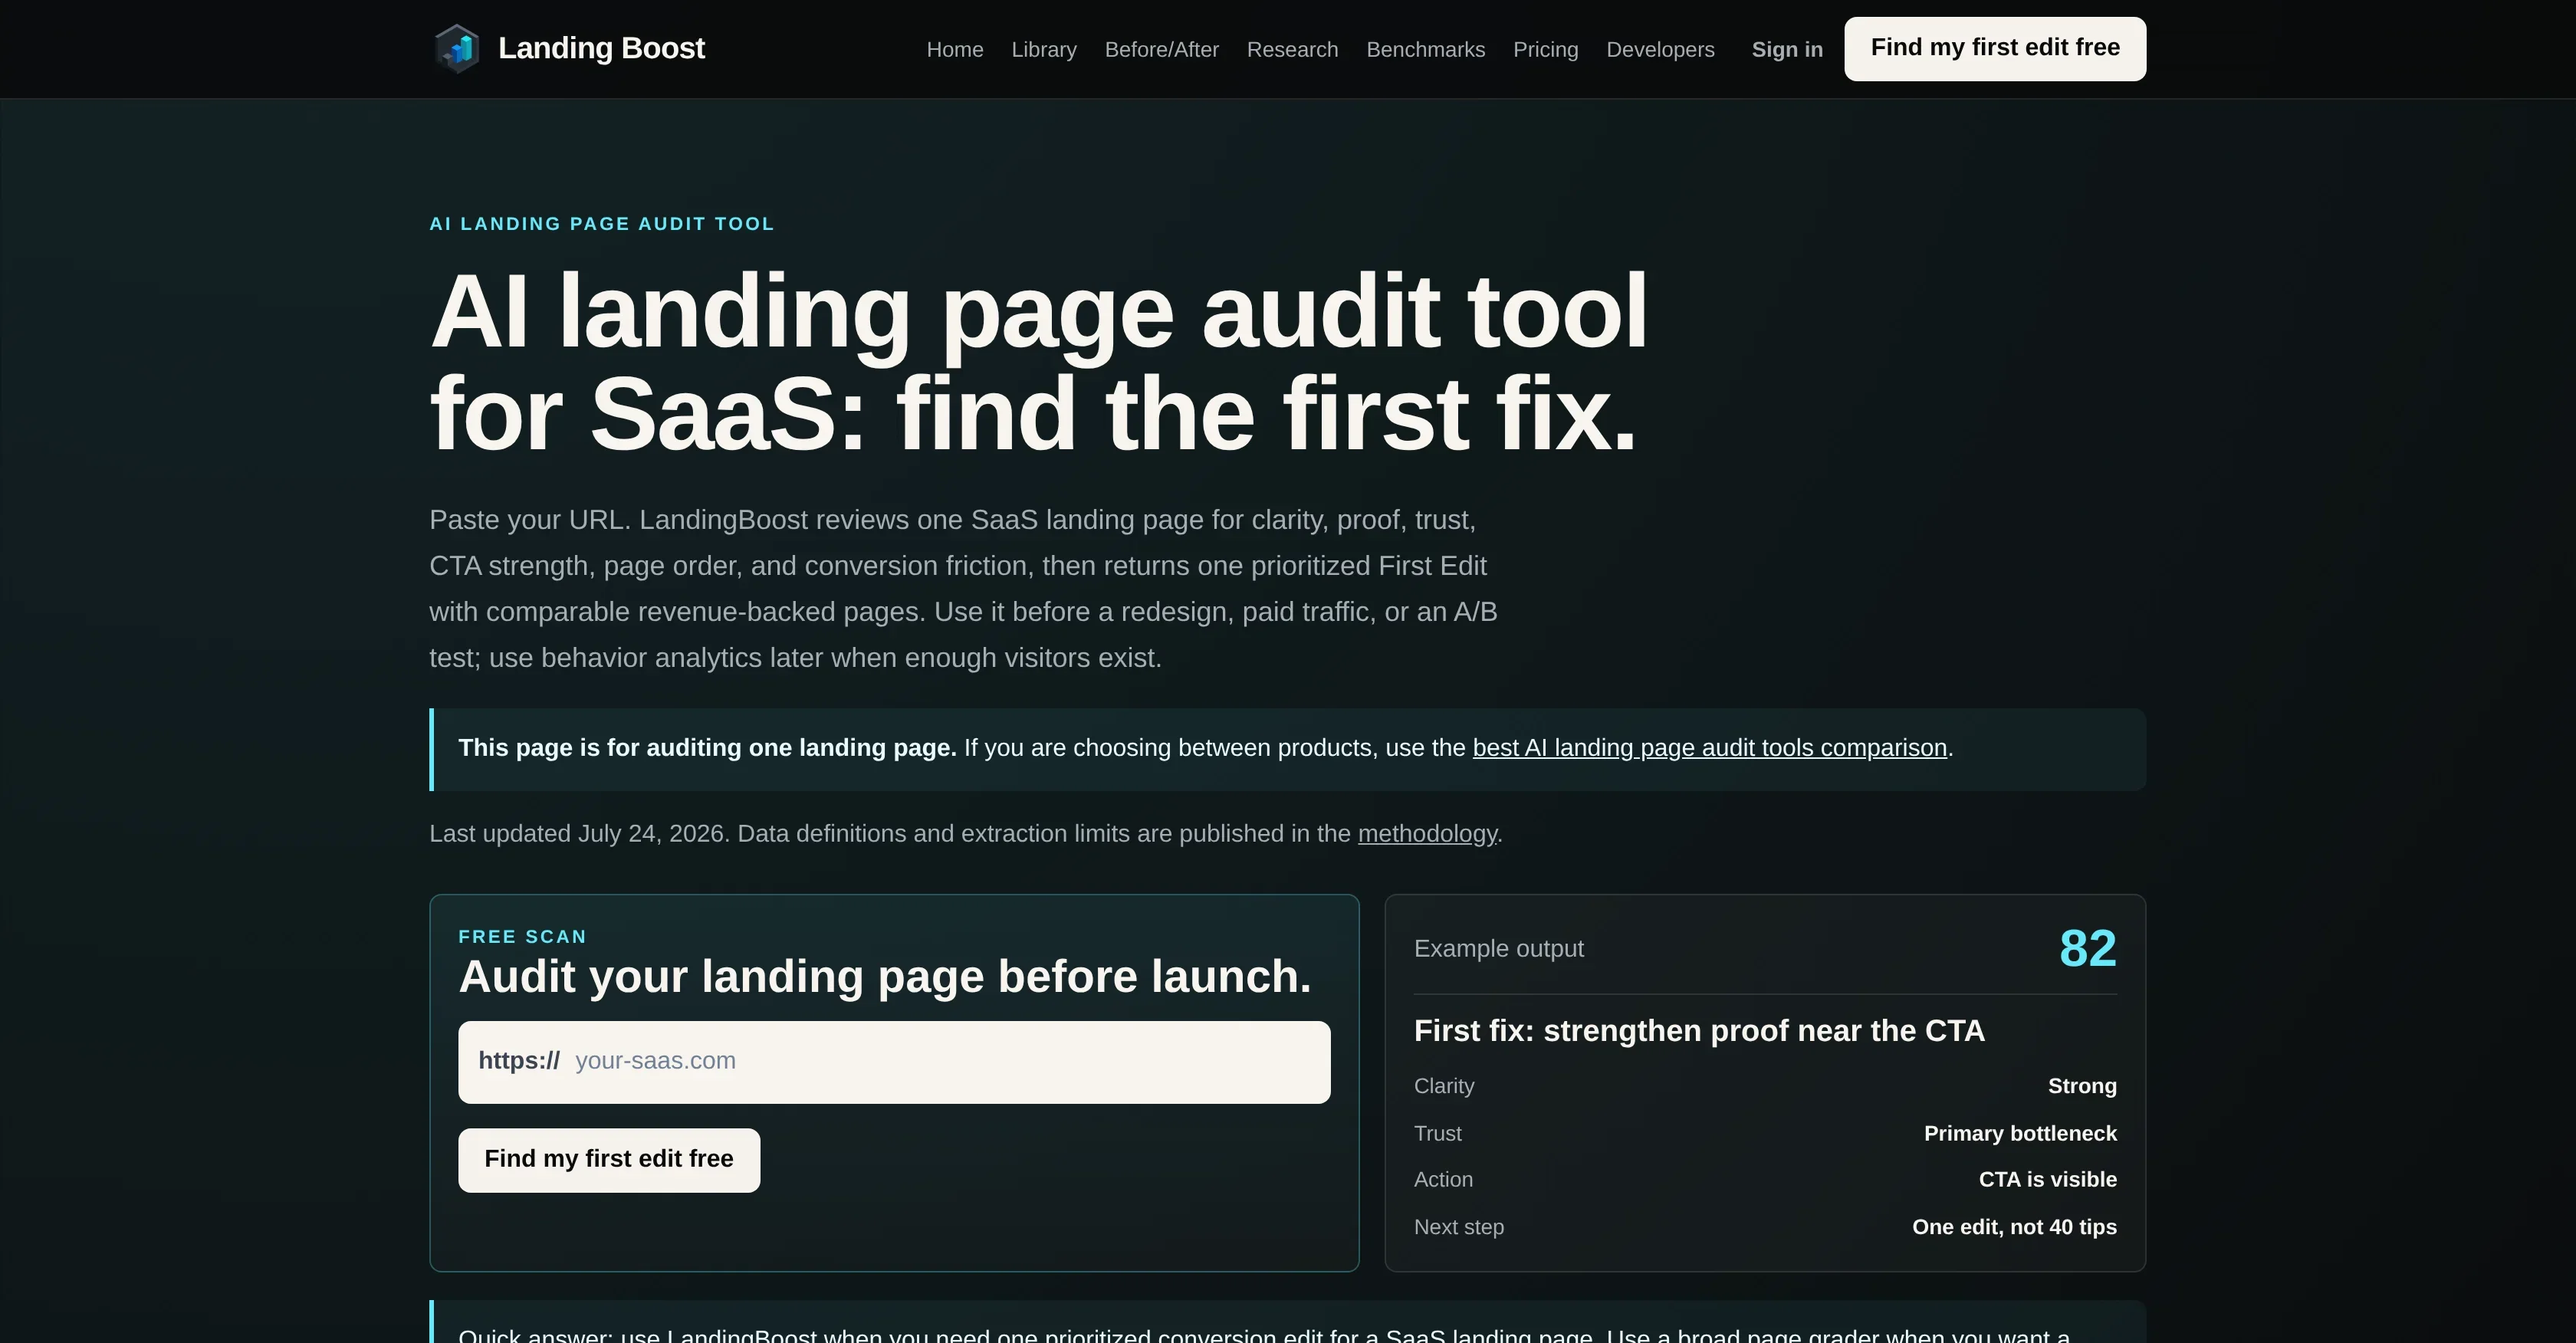
Task: Click the CTA is visible value
Action: click(2047, 1180)
